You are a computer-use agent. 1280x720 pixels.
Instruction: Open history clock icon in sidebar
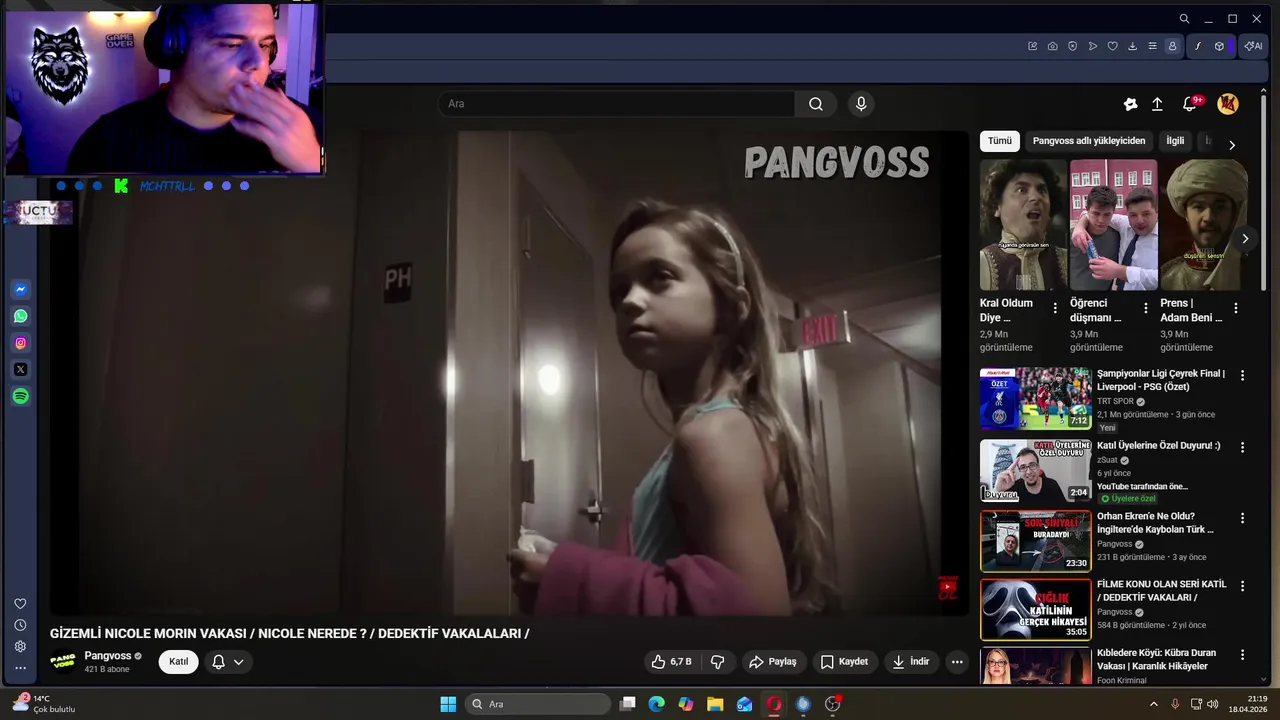20,625
